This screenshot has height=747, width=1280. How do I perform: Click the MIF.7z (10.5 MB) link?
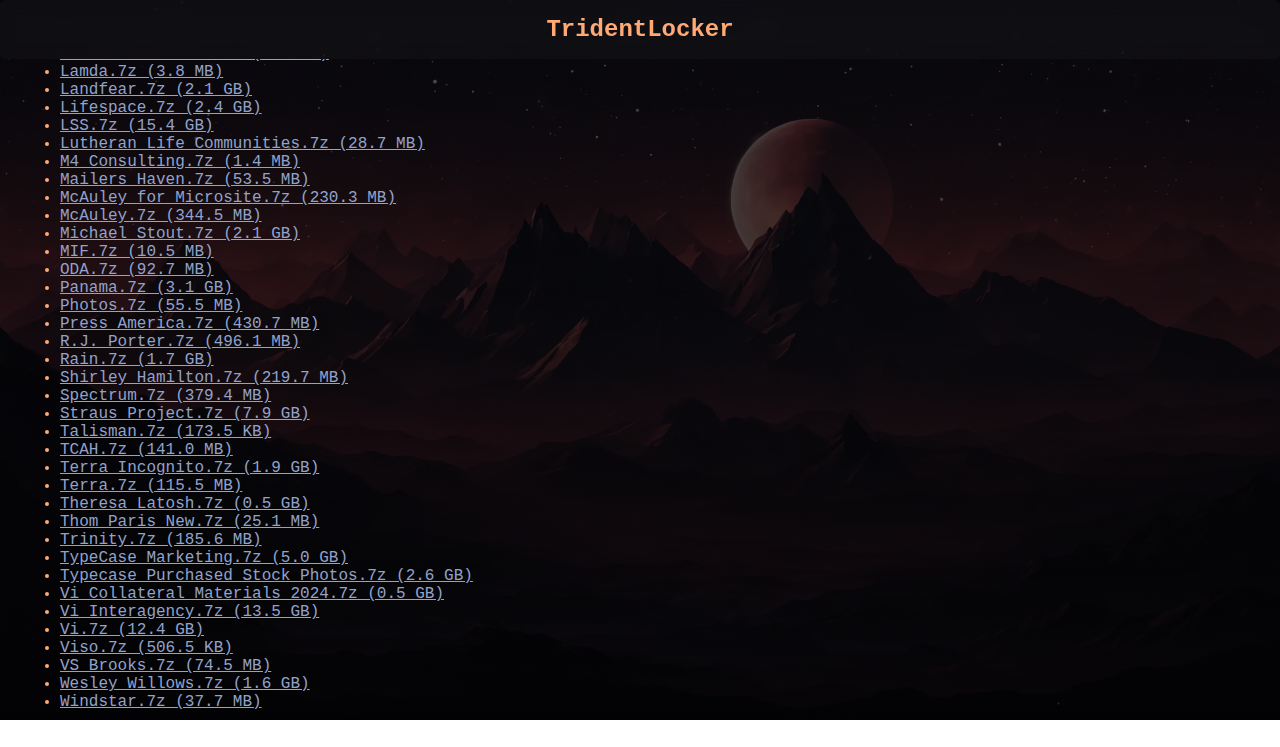136,252
